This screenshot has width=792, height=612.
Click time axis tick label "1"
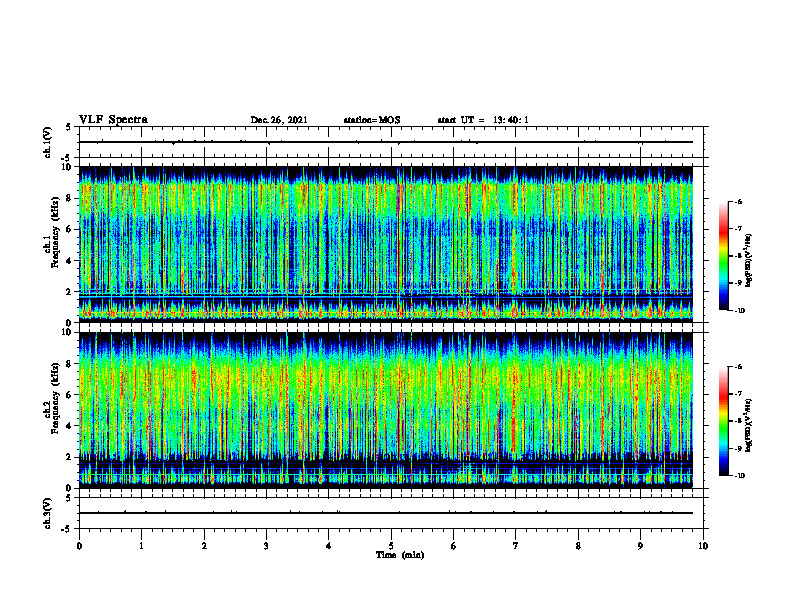click(x=142, y=546)
